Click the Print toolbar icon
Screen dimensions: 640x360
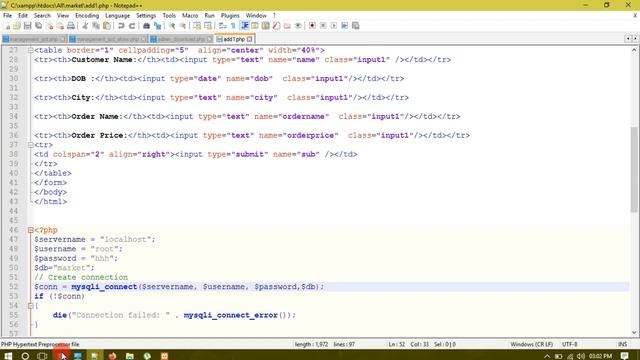tap(71, 26)
